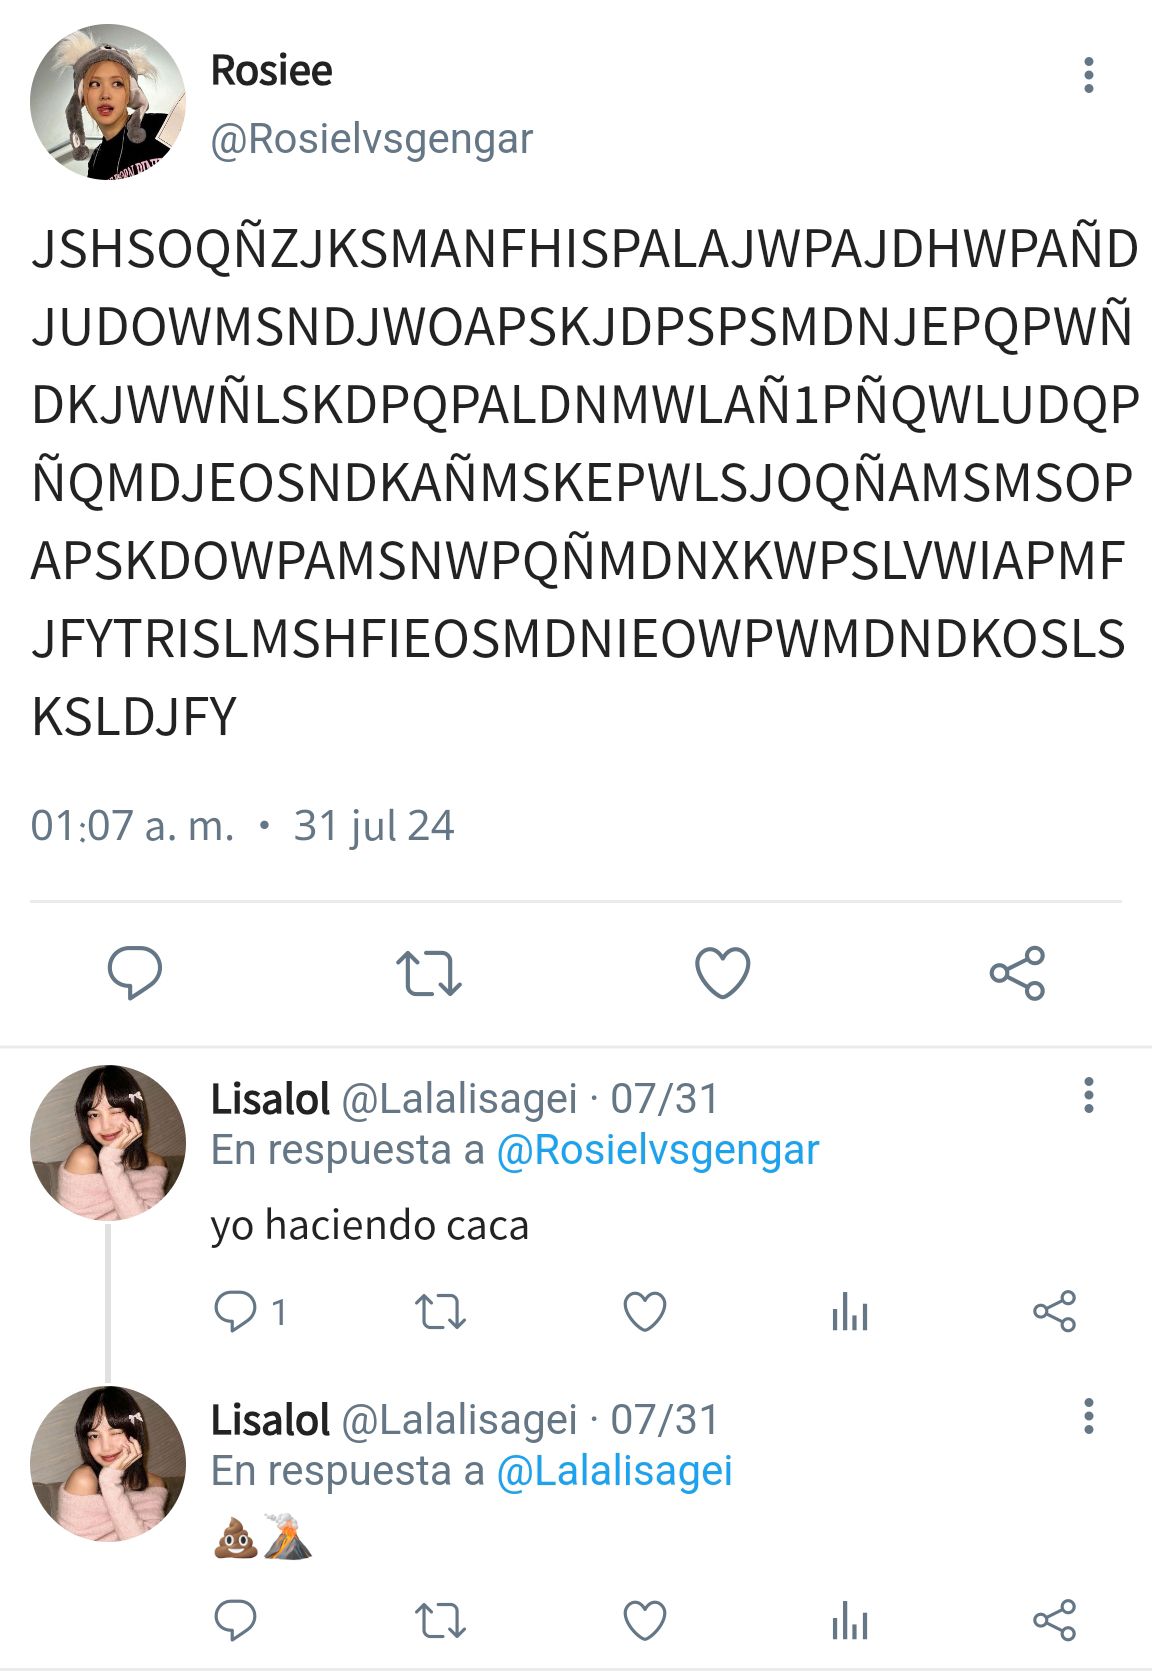Like Rosiee's main tweet
Image resolution: width=1152 pixels, height=1671 pixels.
(722, 972)
